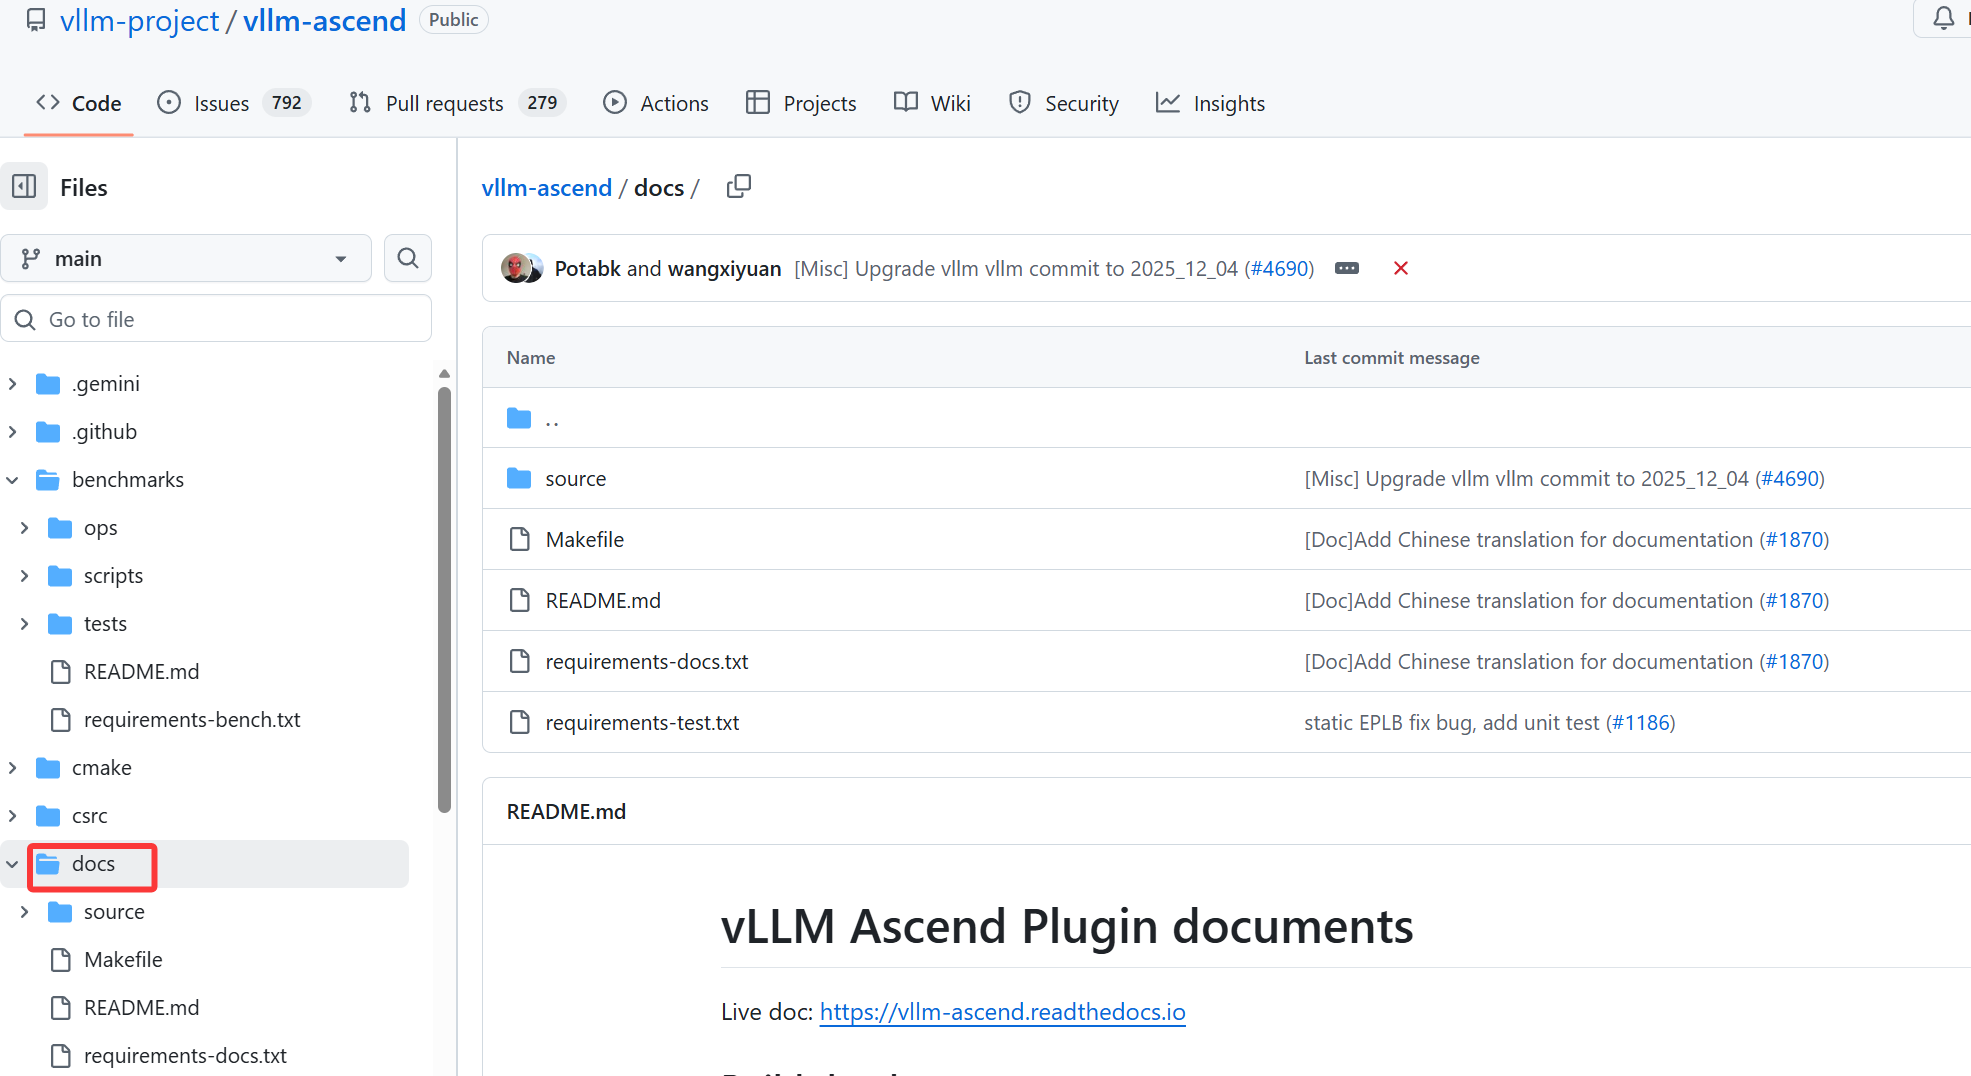Image resolution: width=1971 pixels, height=1076 pixels.
Task: Open #1186 pull request link
Action: (1640, 723)
